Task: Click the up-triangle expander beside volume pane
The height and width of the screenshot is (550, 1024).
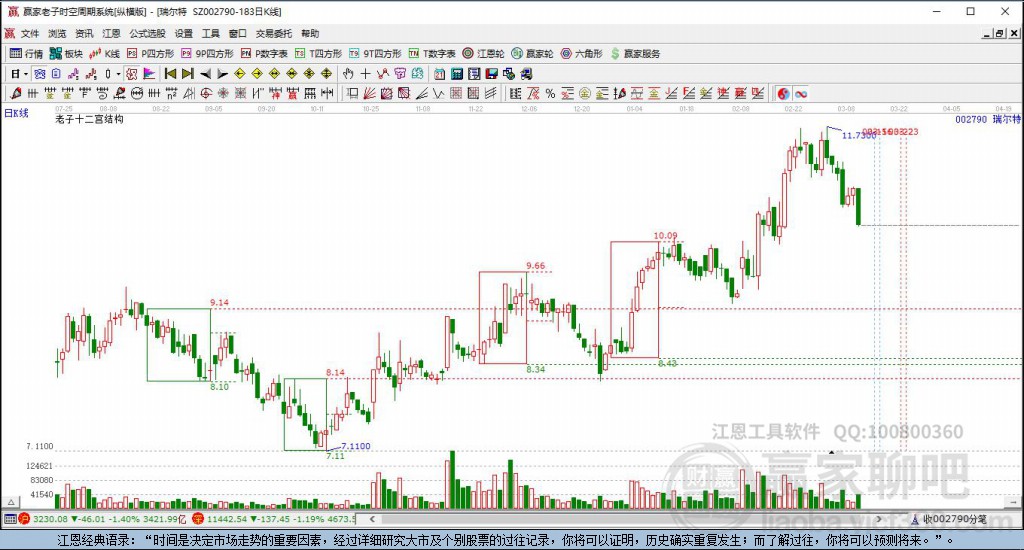Action: (10, 502)
